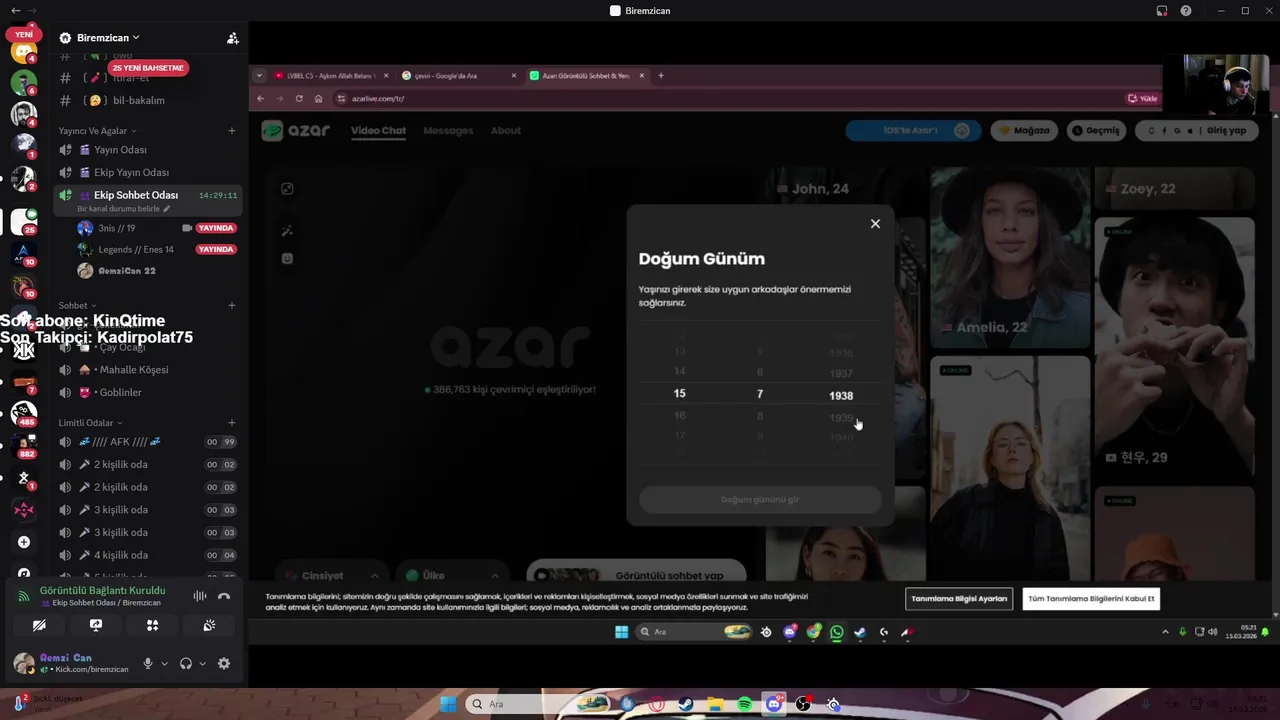Add a server with the plus icon
Image resolution: width=1280 pixels, height=720 pixels.
(x=24, y=542)
